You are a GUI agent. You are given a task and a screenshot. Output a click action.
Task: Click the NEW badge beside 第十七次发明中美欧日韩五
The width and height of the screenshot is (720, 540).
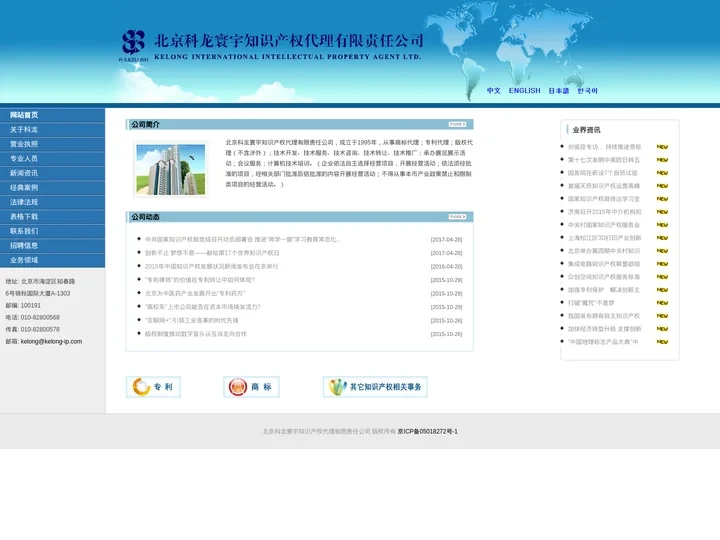[x=662, y=160]
